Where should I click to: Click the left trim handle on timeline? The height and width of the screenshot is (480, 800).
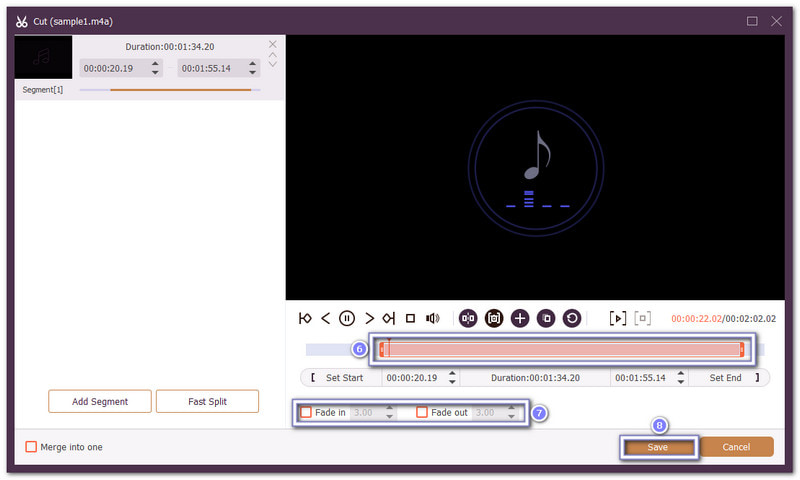click(x=382, y=349)
